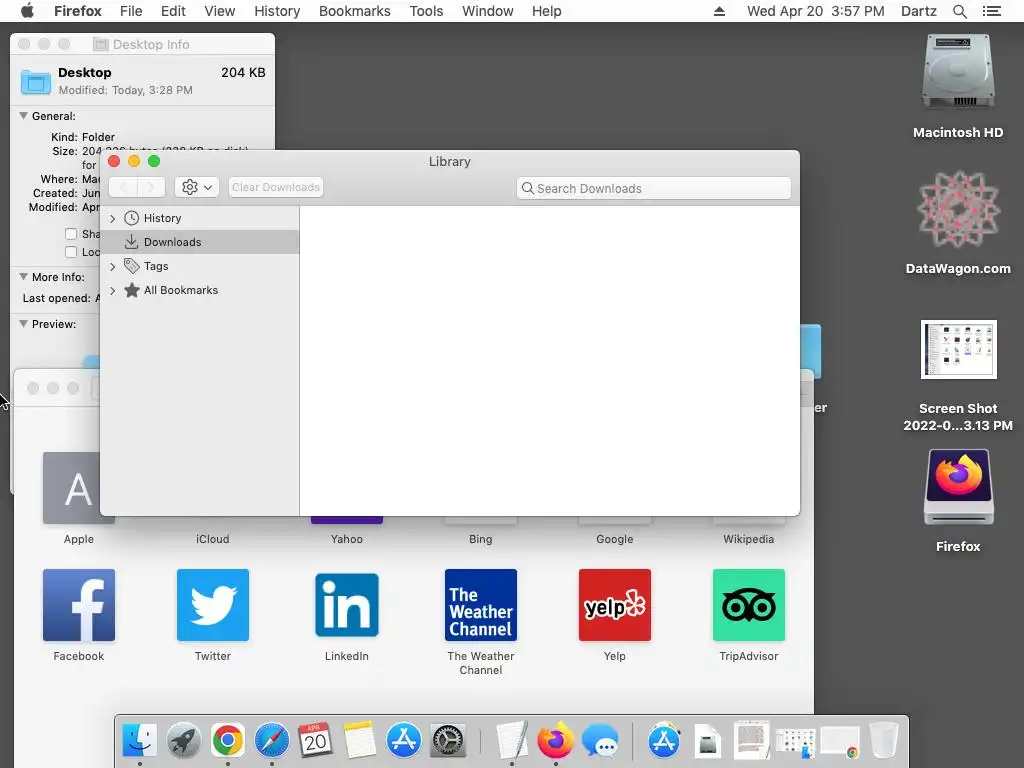Click the Wikipedia favorite label
The height and width of the screenshot is (768, 1024).
coord(748,539)
